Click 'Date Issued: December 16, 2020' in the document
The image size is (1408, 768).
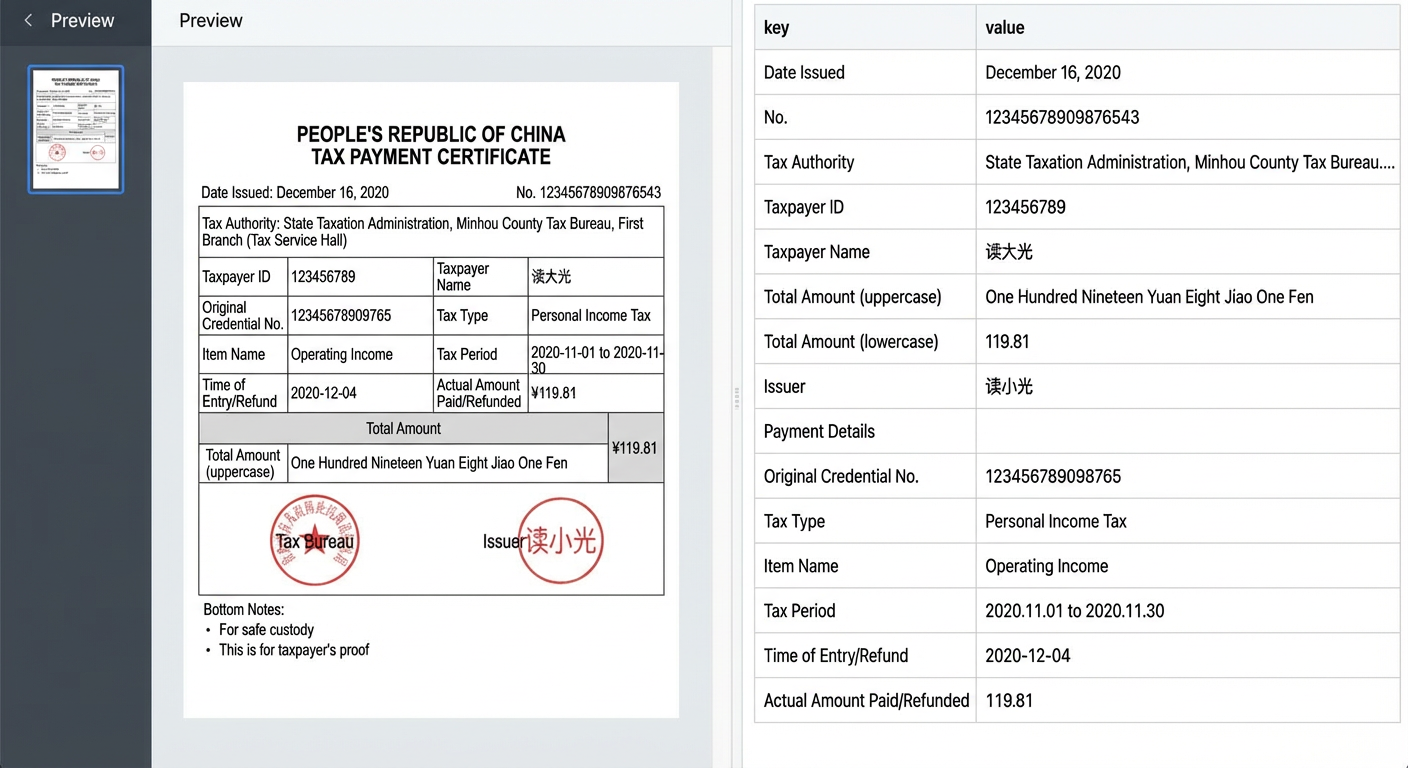(x=295, y=193)
